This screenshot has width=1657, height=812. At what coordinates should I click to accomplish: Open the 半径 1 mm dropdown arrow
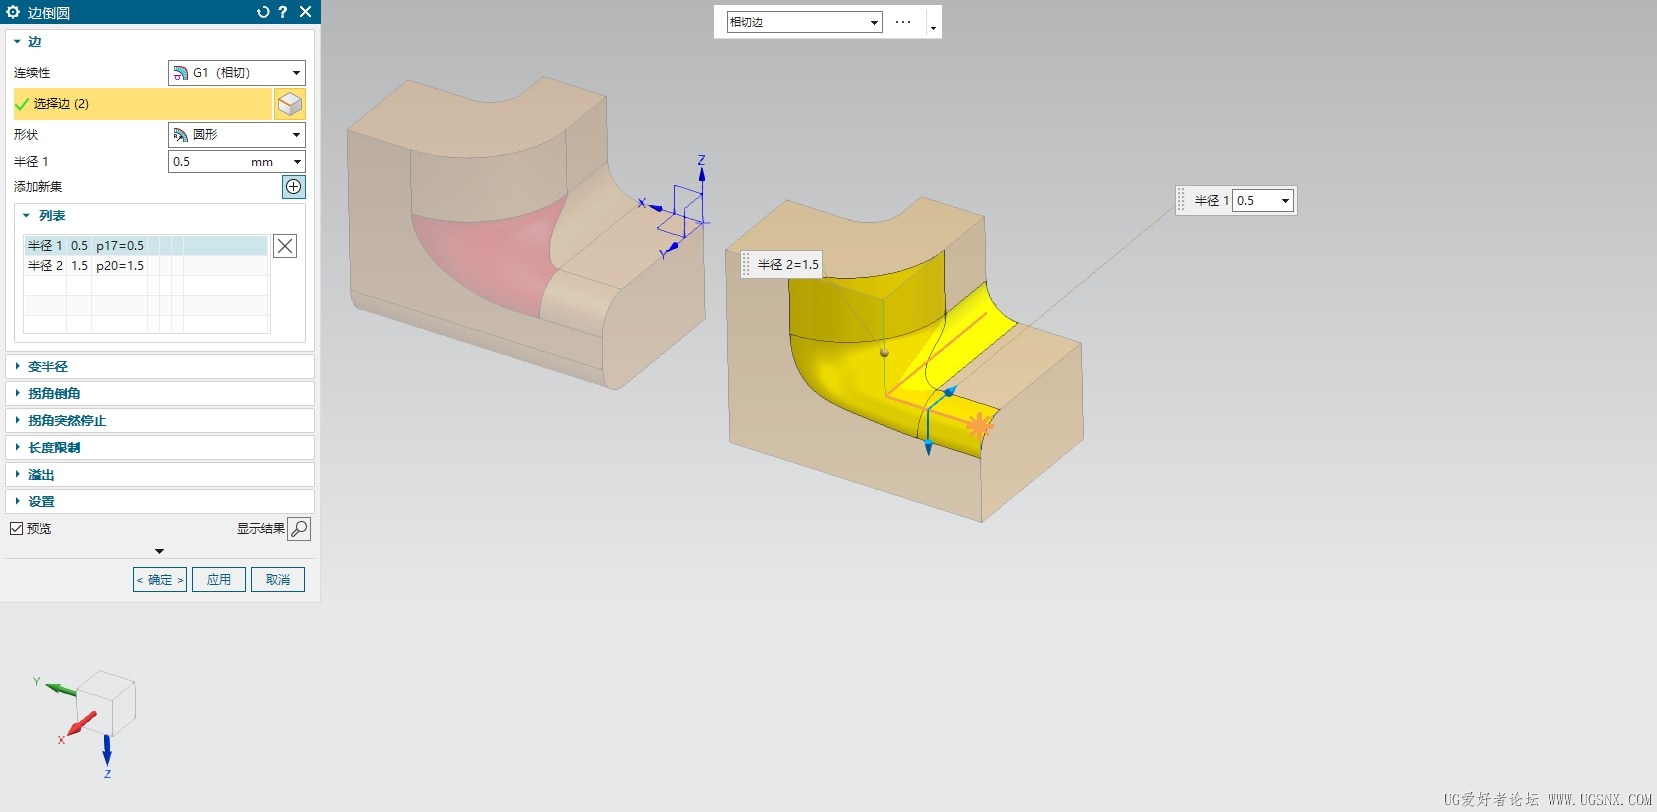(x=297, y=162)
